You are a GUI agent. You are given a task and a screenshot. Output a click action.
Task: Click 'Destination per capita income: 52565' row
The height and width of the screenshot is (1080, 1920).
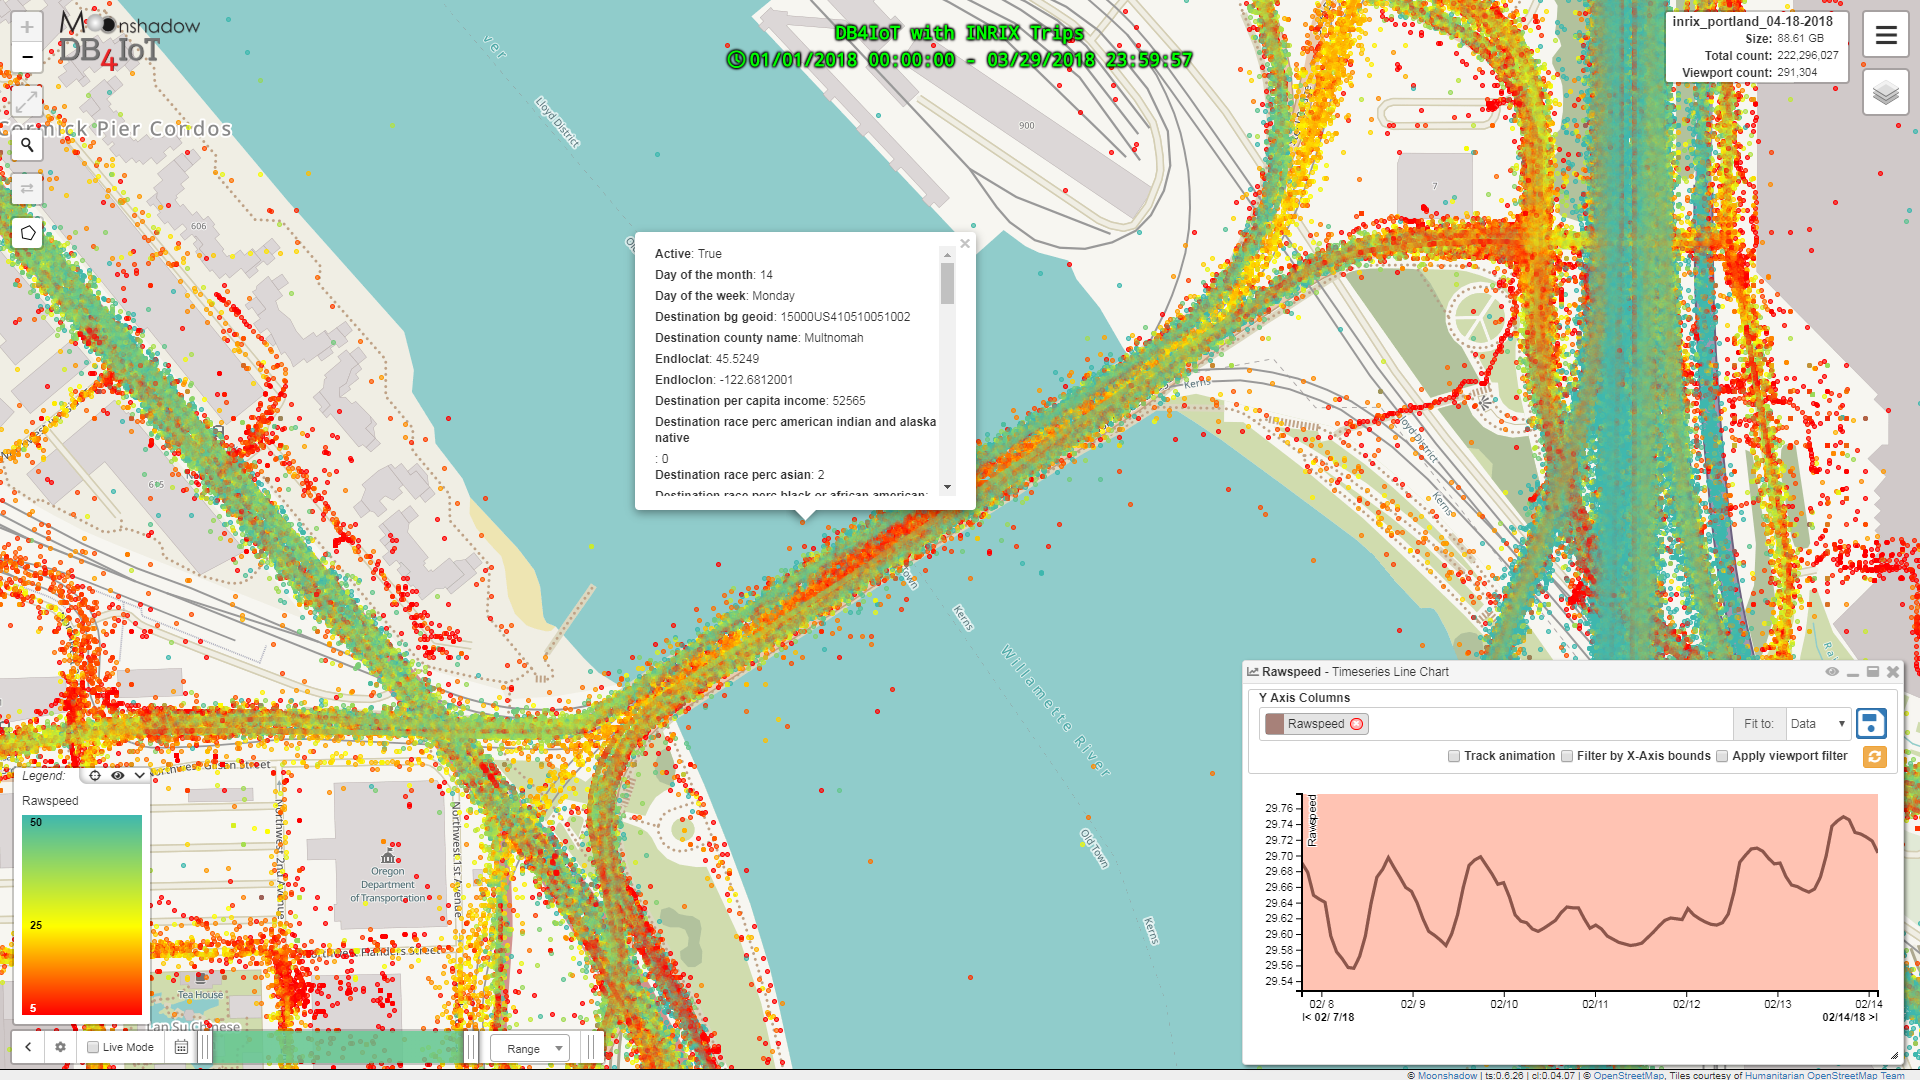pyautogui.click(x=760, y=401)
